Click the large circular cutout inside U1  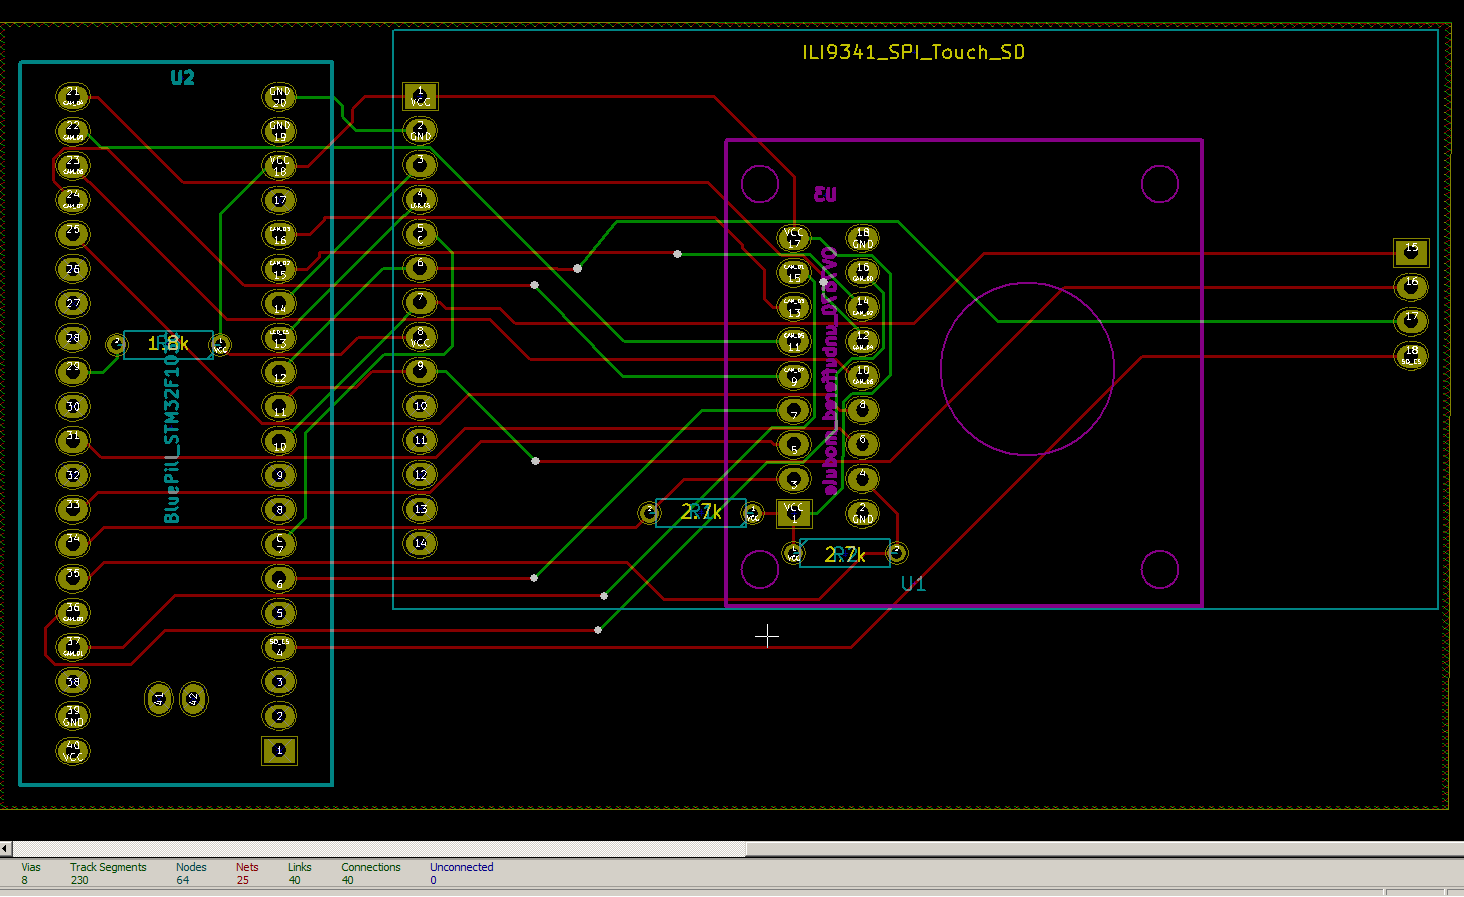click(1027, 370)
